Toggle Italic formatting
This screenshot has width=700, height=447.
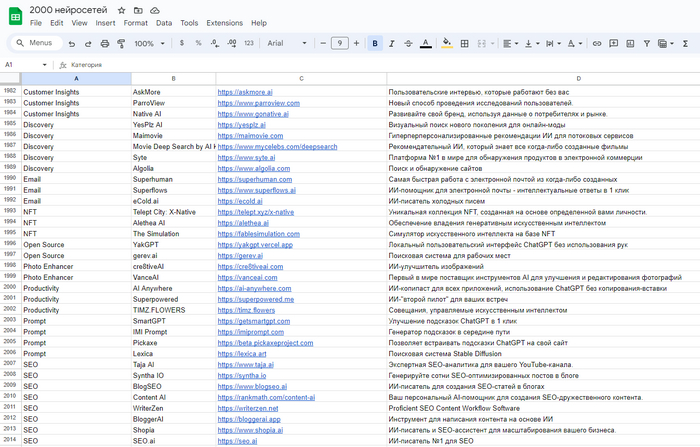(x=392, y=44)
